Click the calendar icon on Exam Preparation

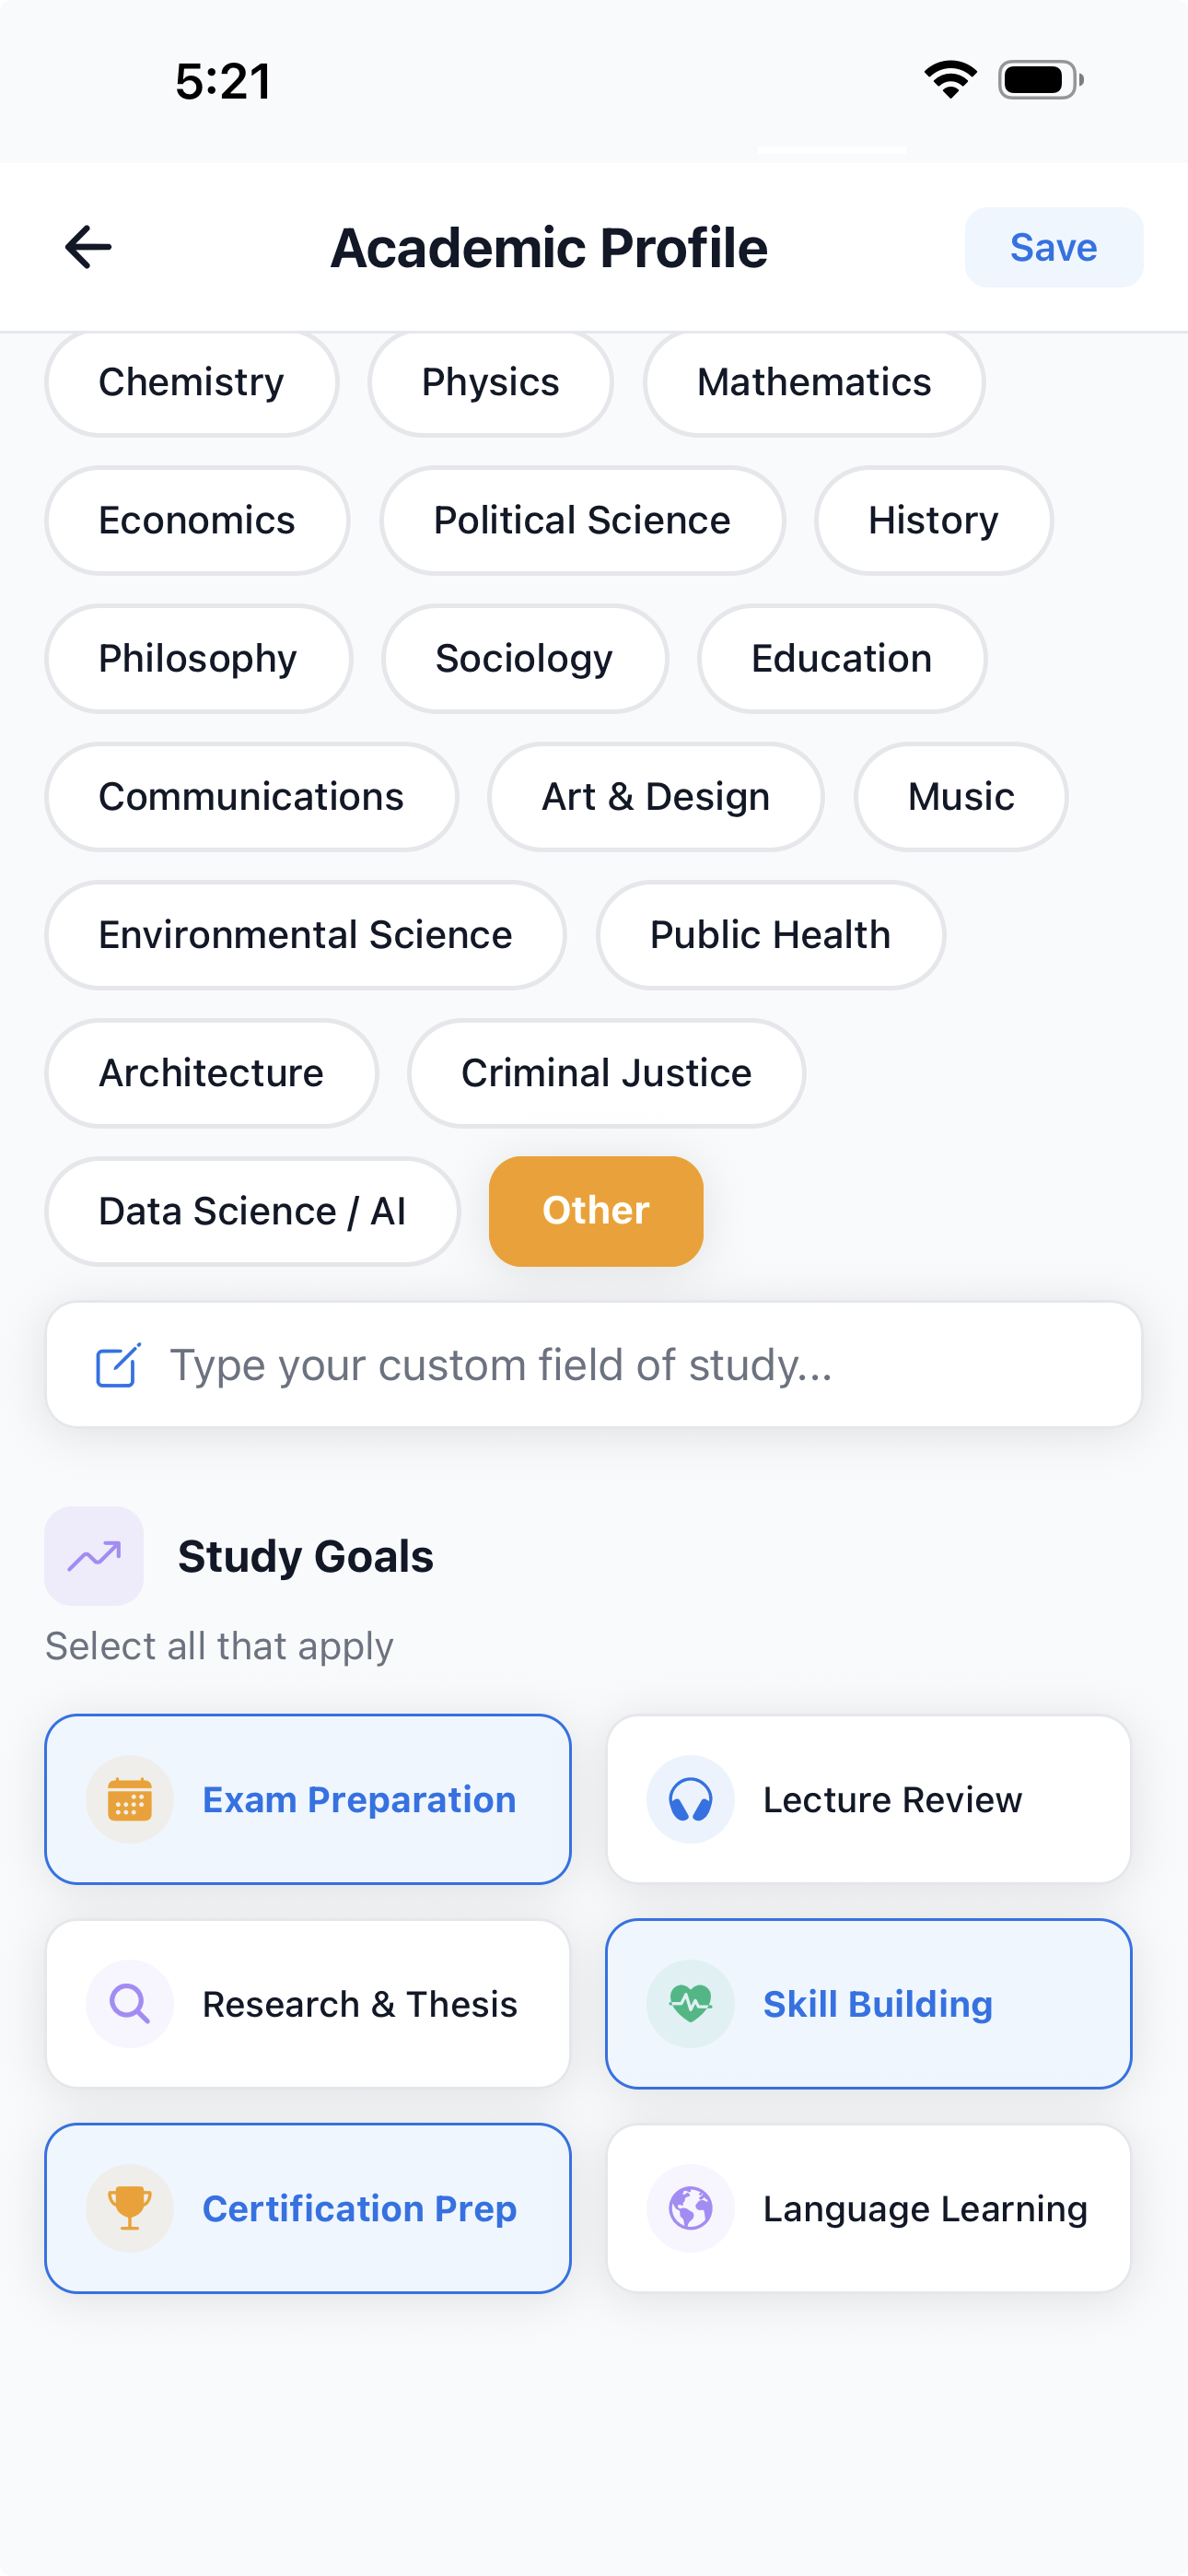(130, 1799)
